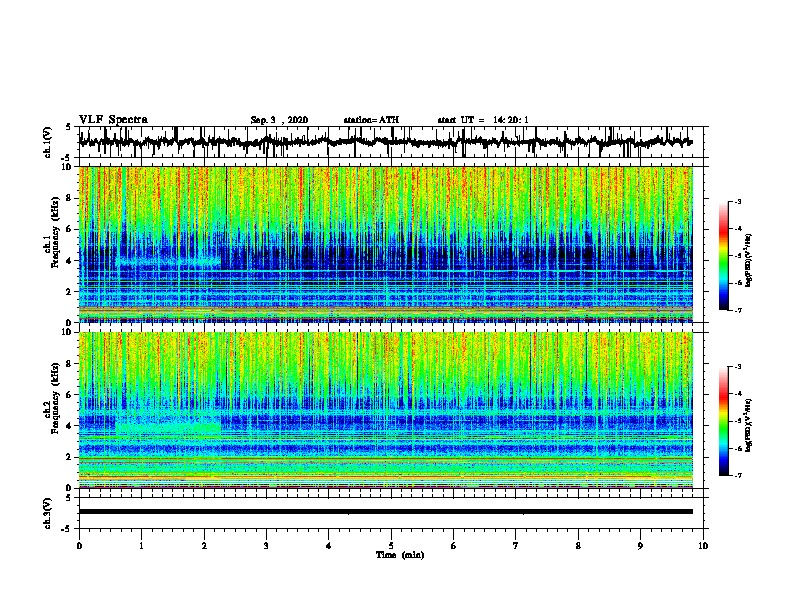Click the "ch.3(V)" axis label
The height and width of the screenshot is (612, 792).
tap(47, 513)
